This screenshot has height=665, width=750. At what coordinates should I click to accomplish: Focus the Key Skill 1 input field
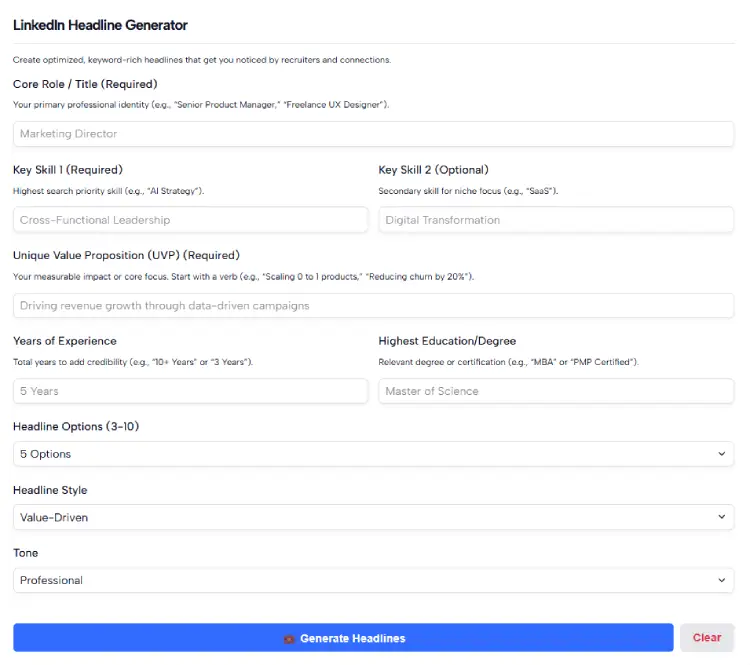(191, 220)
